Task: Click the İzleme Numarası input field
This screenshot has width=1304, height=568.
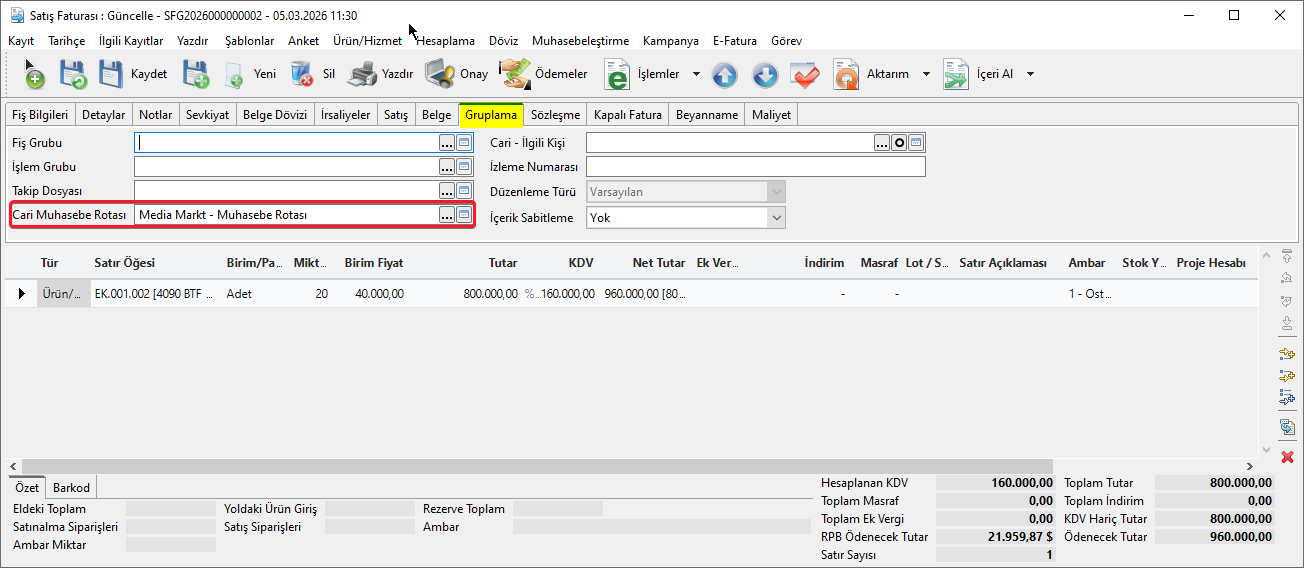Action: 755,167
